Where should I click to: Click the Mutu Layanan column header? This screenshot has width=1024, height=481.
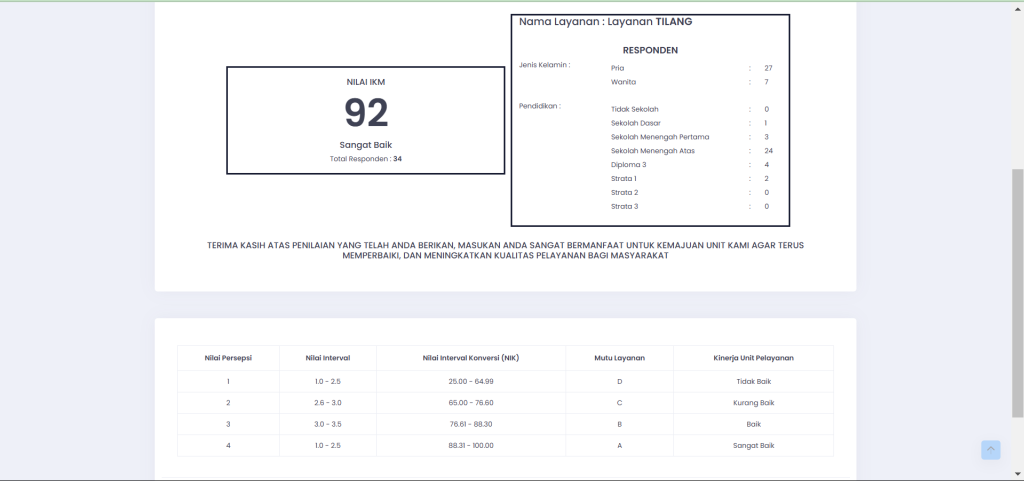pos(620,357)
